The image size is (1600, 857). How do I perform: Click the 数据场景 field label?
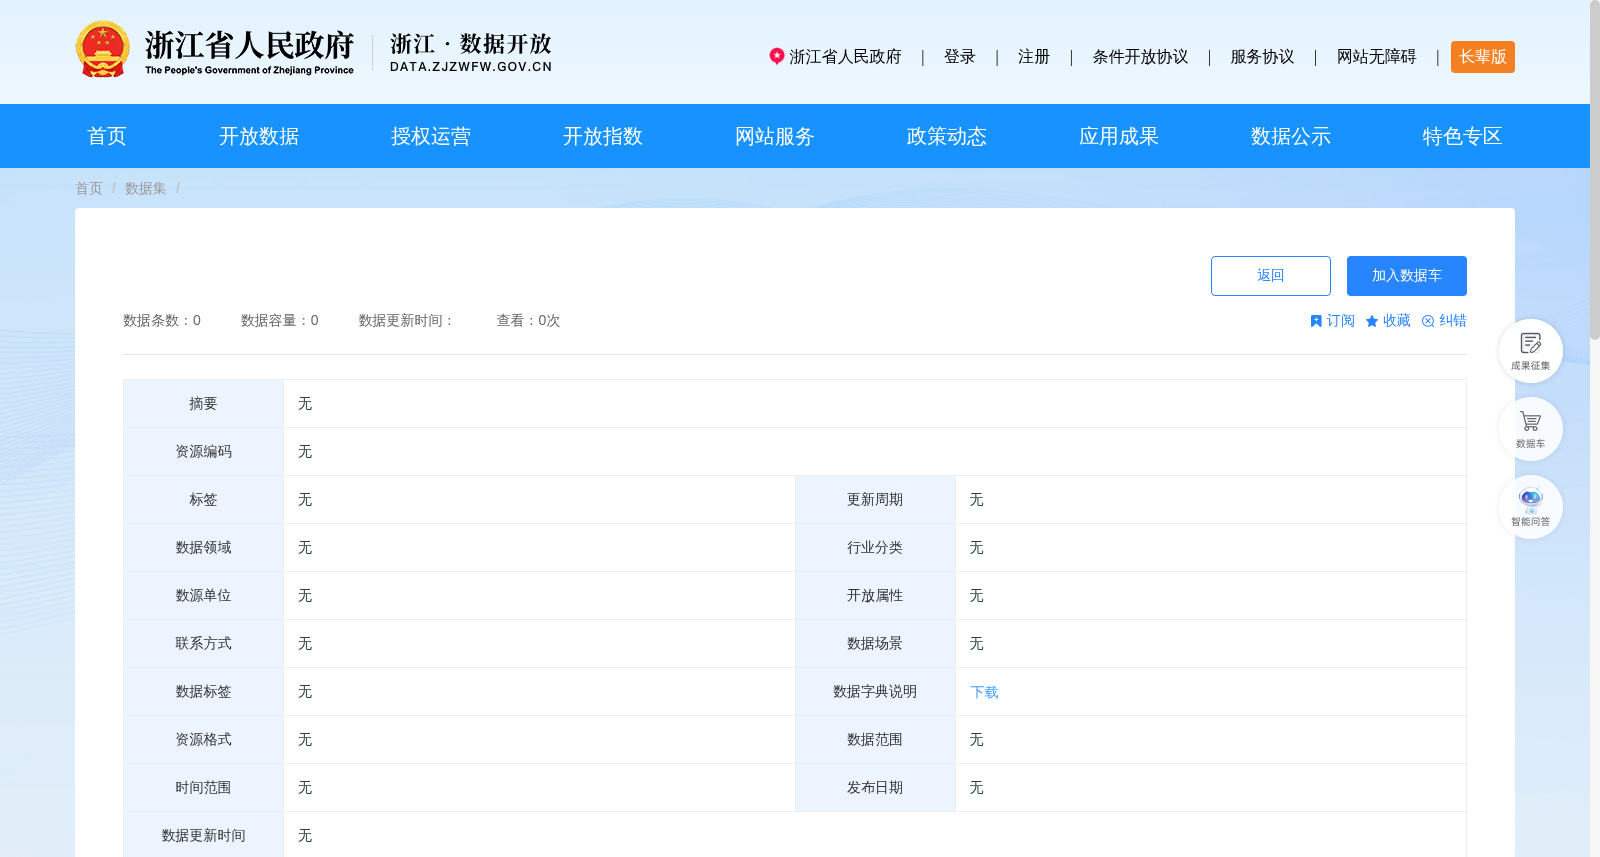point(875,644)
